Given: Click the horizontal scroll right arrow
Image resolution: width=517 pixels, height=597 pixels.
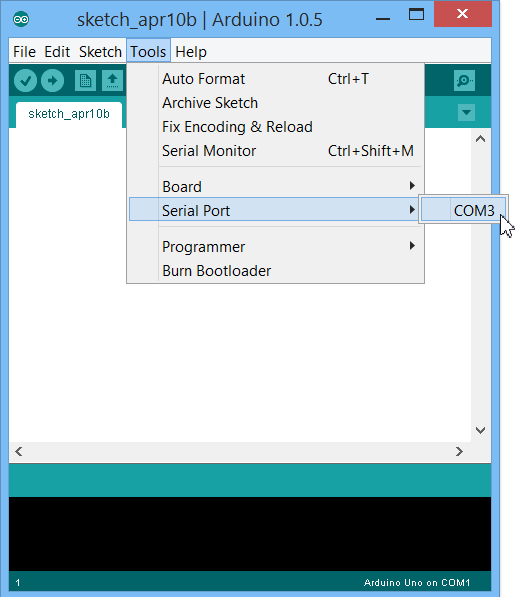Looking at the screenshot, I should tap(459, 452).
